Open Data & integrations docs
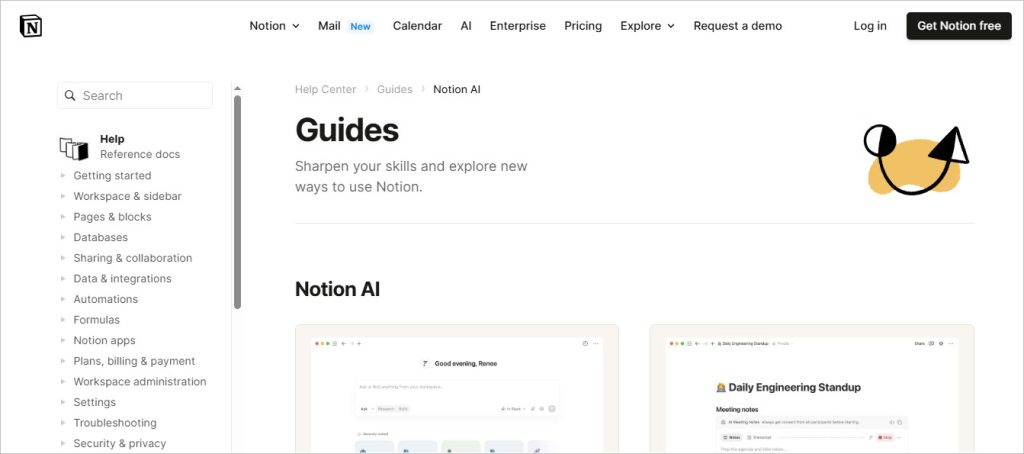The width and height of the screenshot is (1024, 454). tap(122, 278)
